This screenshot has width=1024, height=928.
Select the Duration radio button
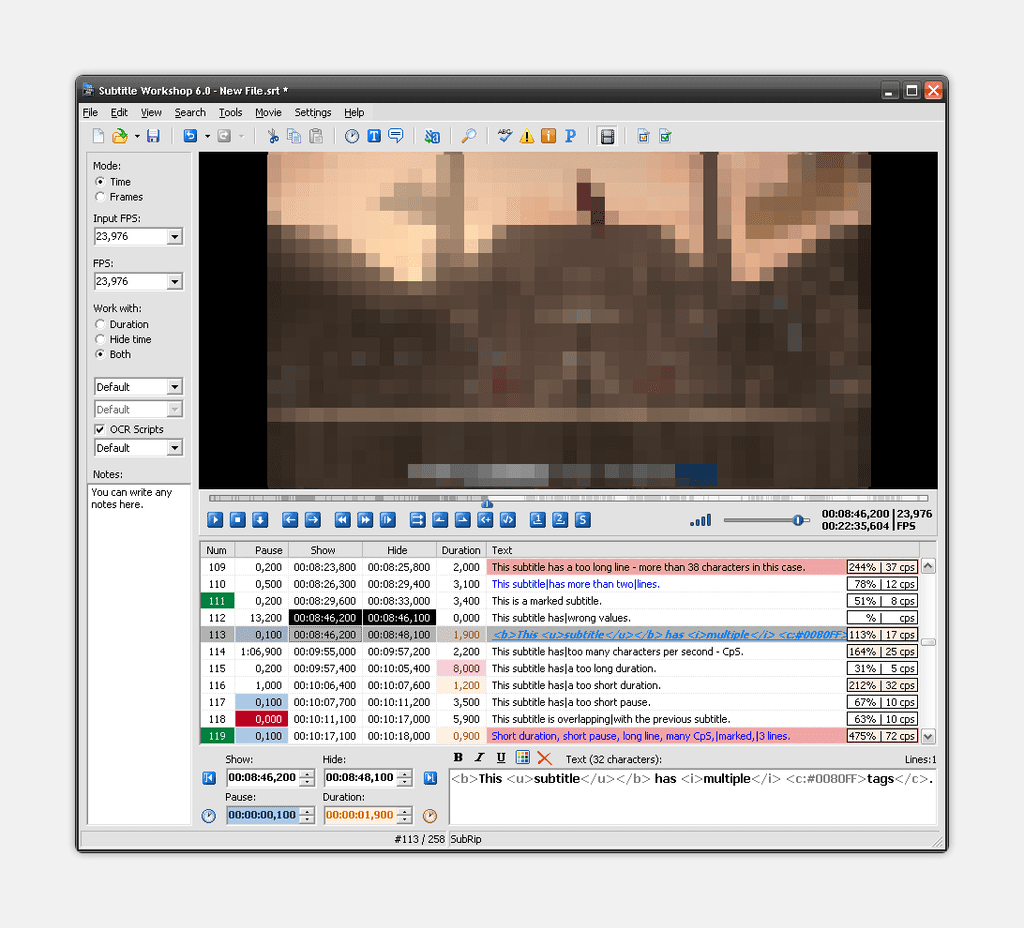[x=100, y=324]
